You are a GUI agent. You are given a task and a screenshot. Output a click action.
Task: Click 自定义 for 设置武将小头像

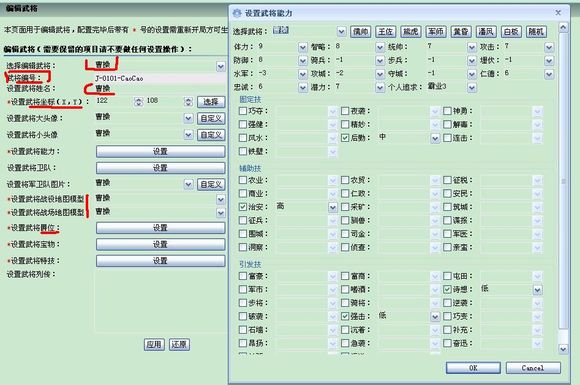[211, 135]
